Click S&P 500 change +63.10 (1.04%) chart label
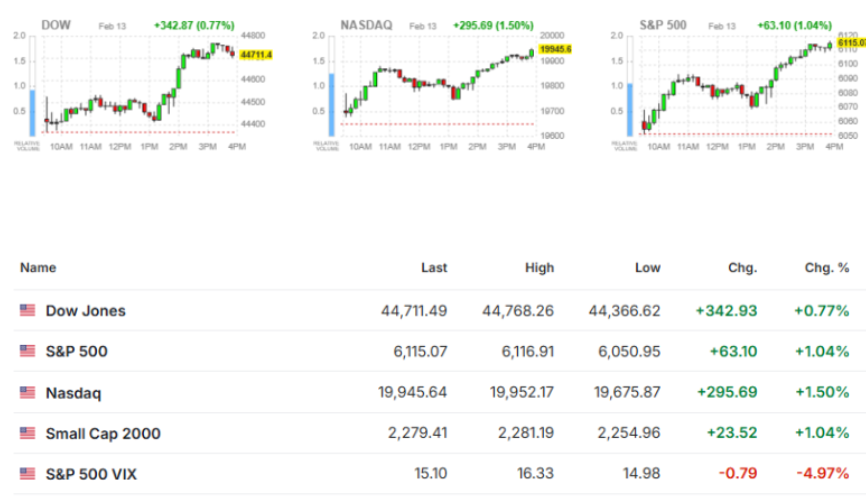The height and width of the screenshot is (498, 866). (x=794, y=25)
